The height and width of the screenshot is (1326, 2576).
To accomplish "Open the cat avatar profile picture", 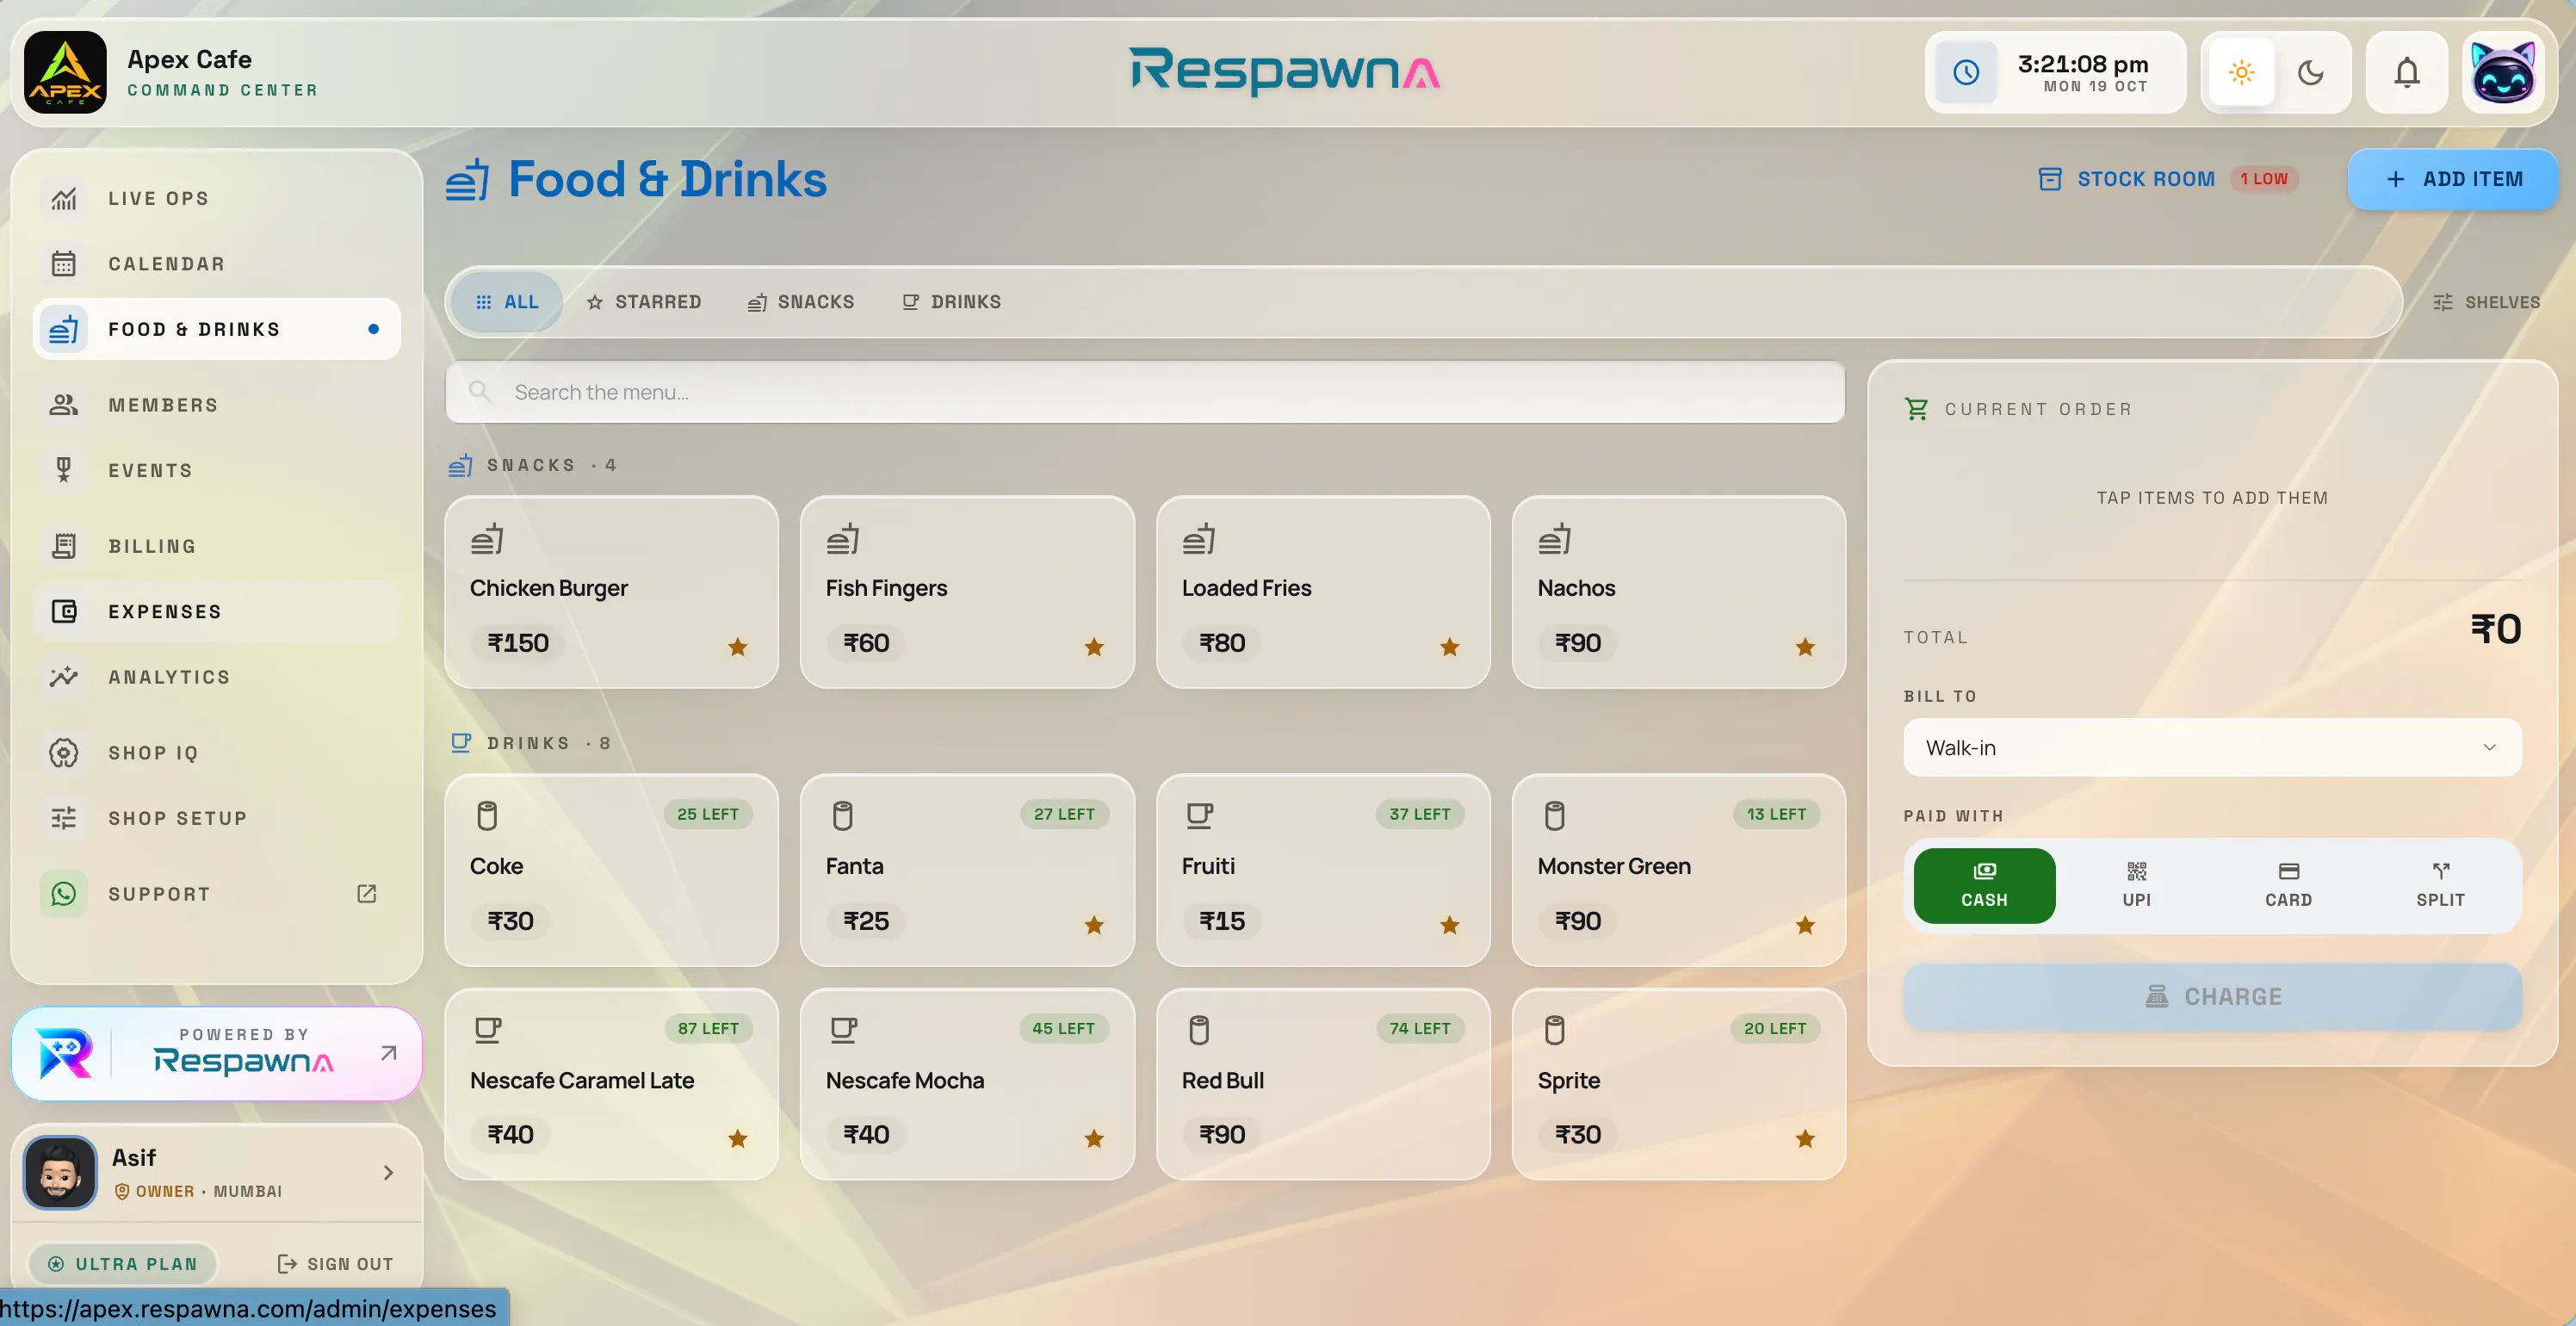I will pos(2503,72).
